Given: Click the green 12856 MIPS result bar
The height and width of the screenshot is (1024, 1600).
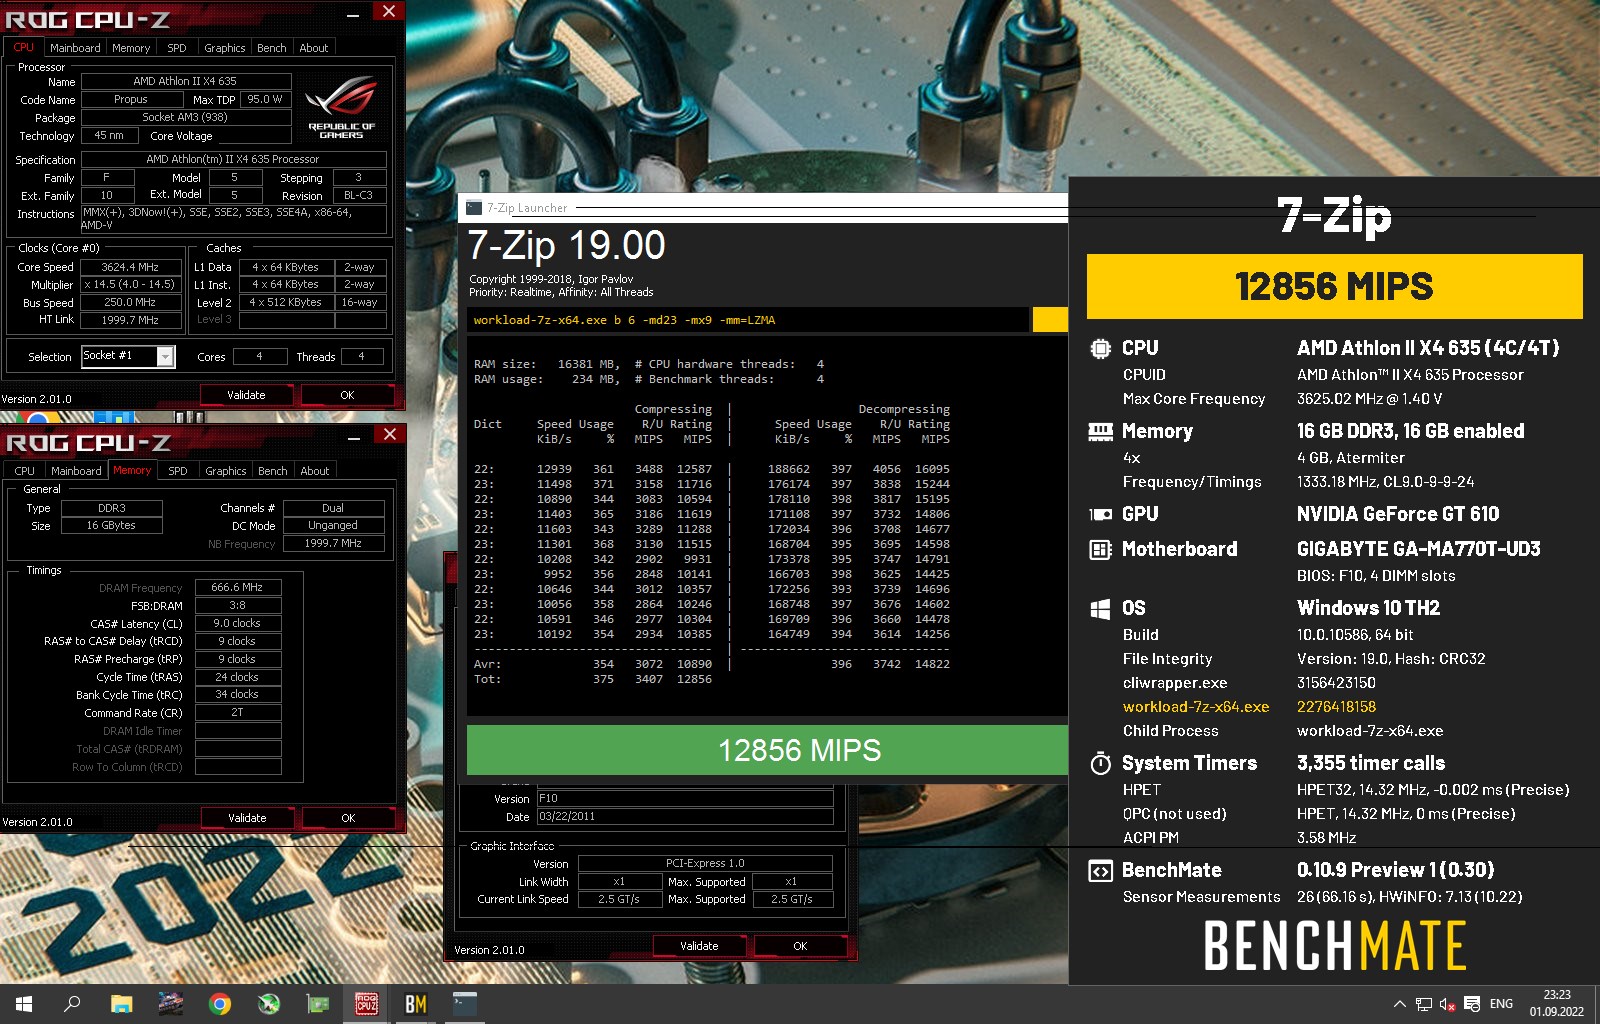Looking at the screenshot, I should coord(767,750).
